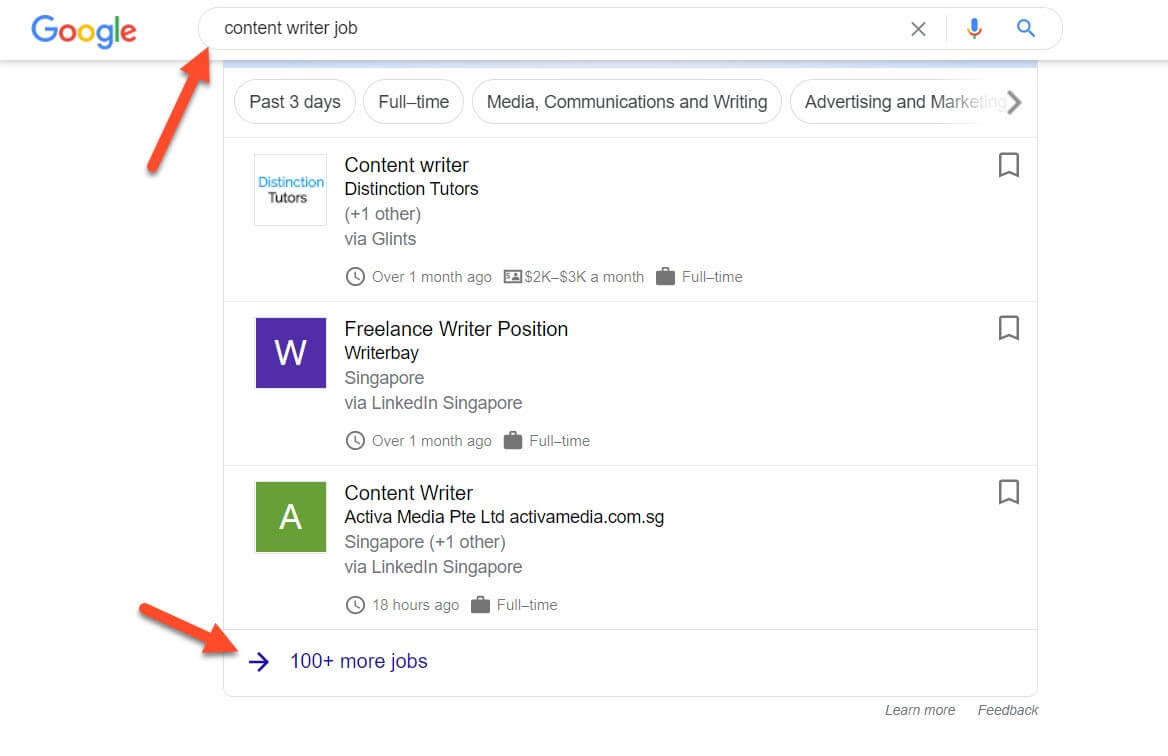The width and height of the screenshot is (1168, 756).
Task: Click the '100+ more jobs' link
Action: [358, 661]
